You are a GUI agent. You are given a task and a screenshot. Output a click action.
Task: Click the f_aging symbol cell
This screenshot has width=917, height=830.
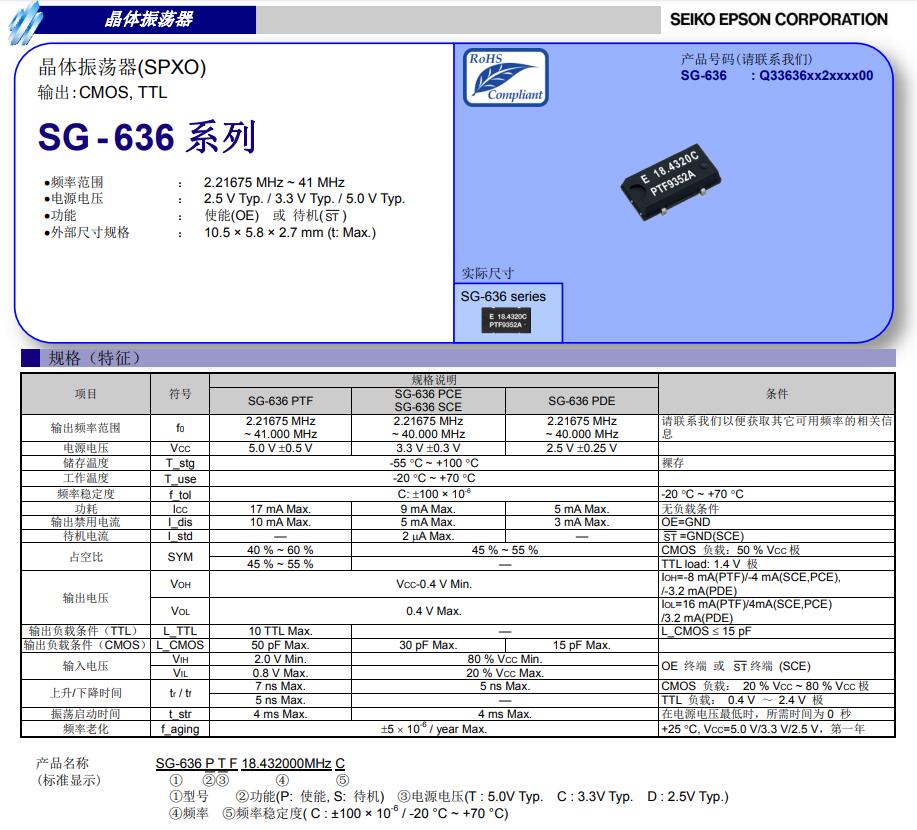180,729
